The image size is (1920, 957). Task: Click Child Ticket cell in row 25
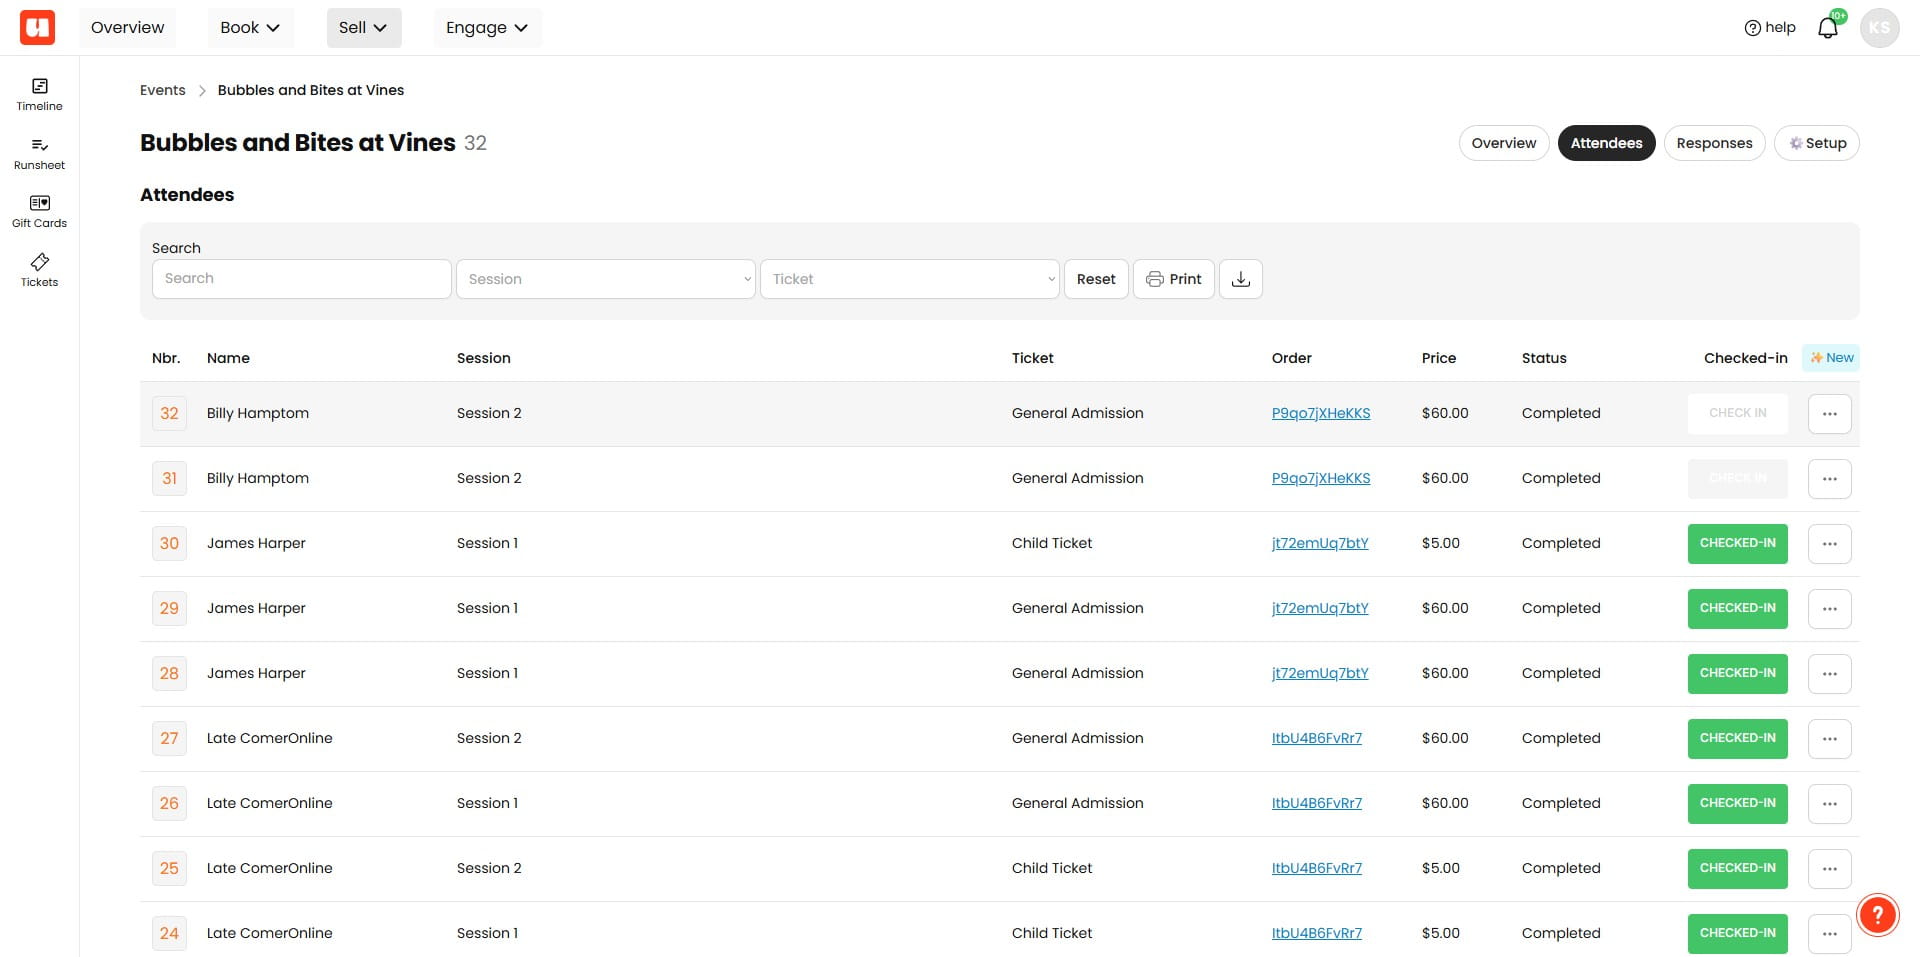point(1051,868)
